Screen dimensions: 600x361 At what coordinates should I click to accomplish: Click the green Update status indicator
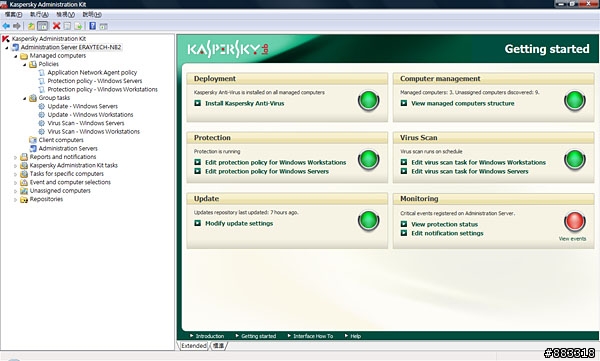pos(368,221)
